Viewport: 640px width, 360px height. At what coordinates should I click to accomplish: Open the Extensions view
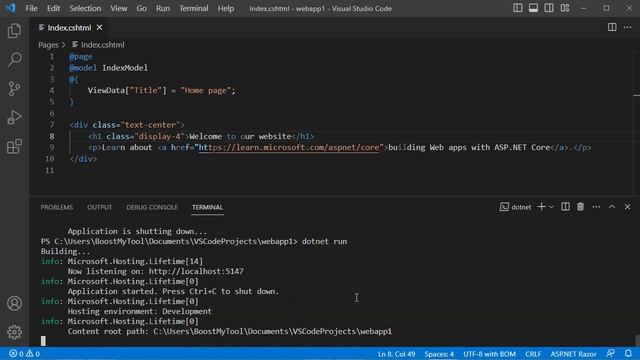[14, 147]
